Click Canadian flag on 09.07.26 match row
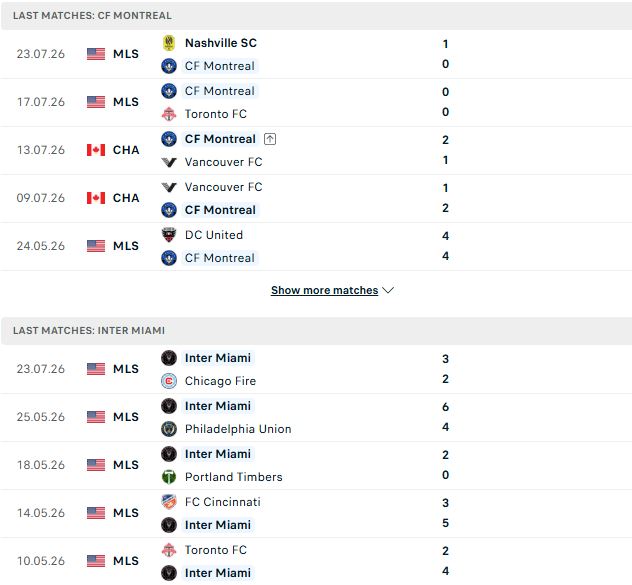The height and width of the screenshot is (585, 632). click(x=96, y=198)
